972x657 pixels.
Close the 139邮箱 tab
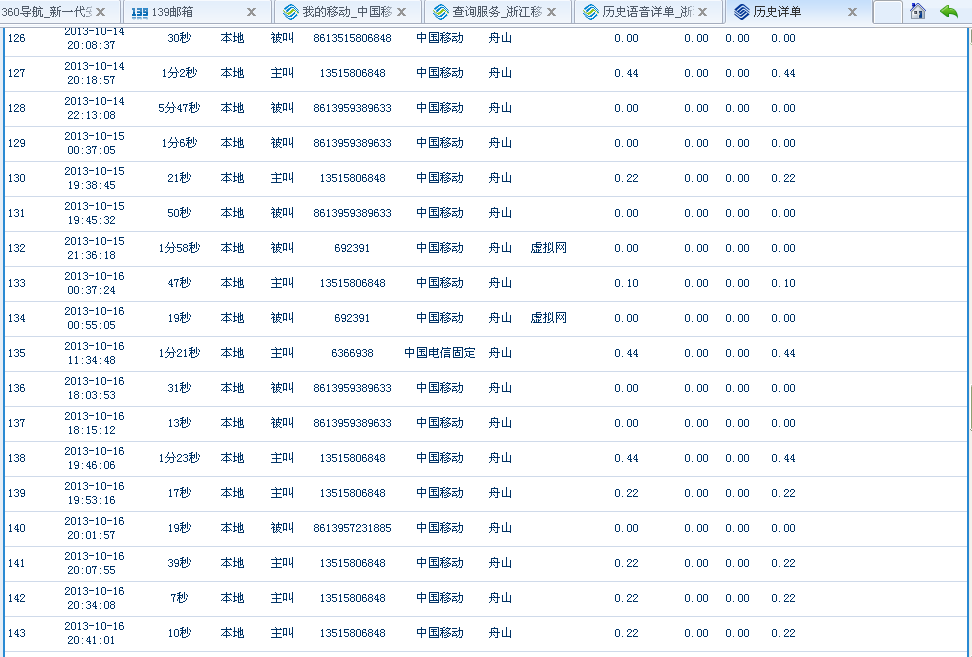[251, 12]
